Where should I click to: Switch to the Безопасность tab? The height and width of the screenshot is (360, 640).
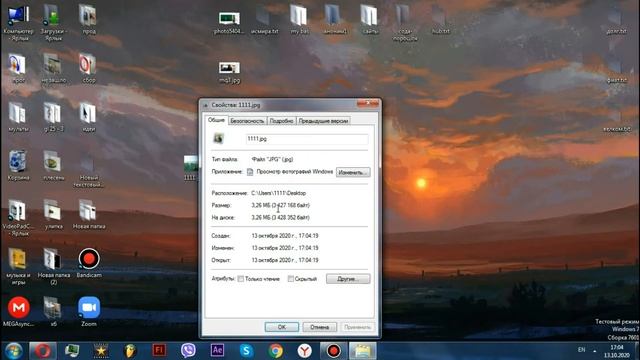247,121
